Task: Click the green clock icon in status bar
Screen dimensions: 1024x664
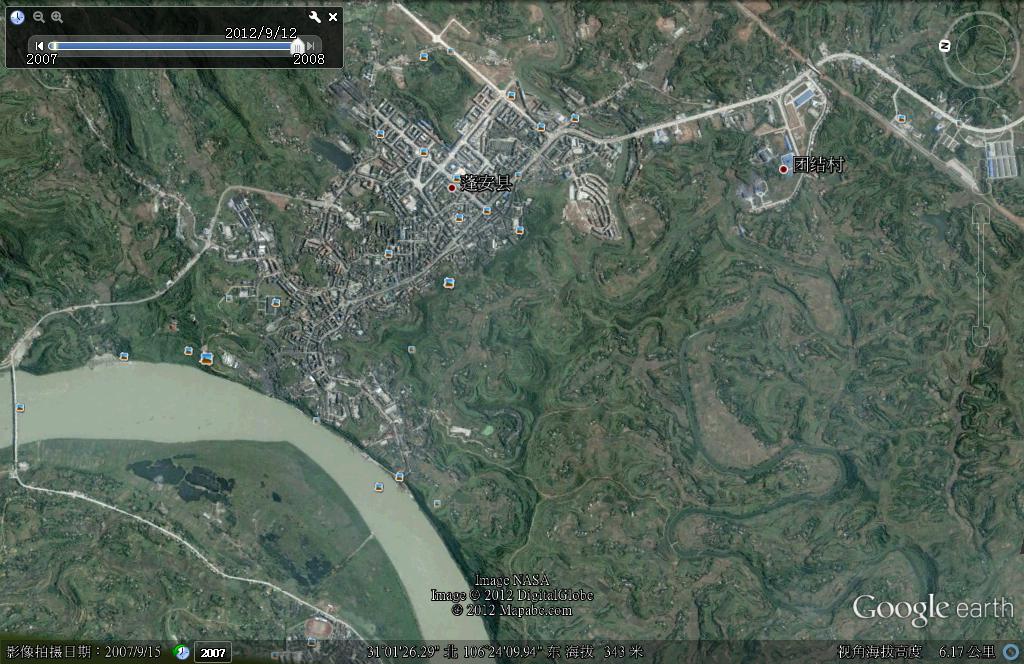Action: click(182, 652)
